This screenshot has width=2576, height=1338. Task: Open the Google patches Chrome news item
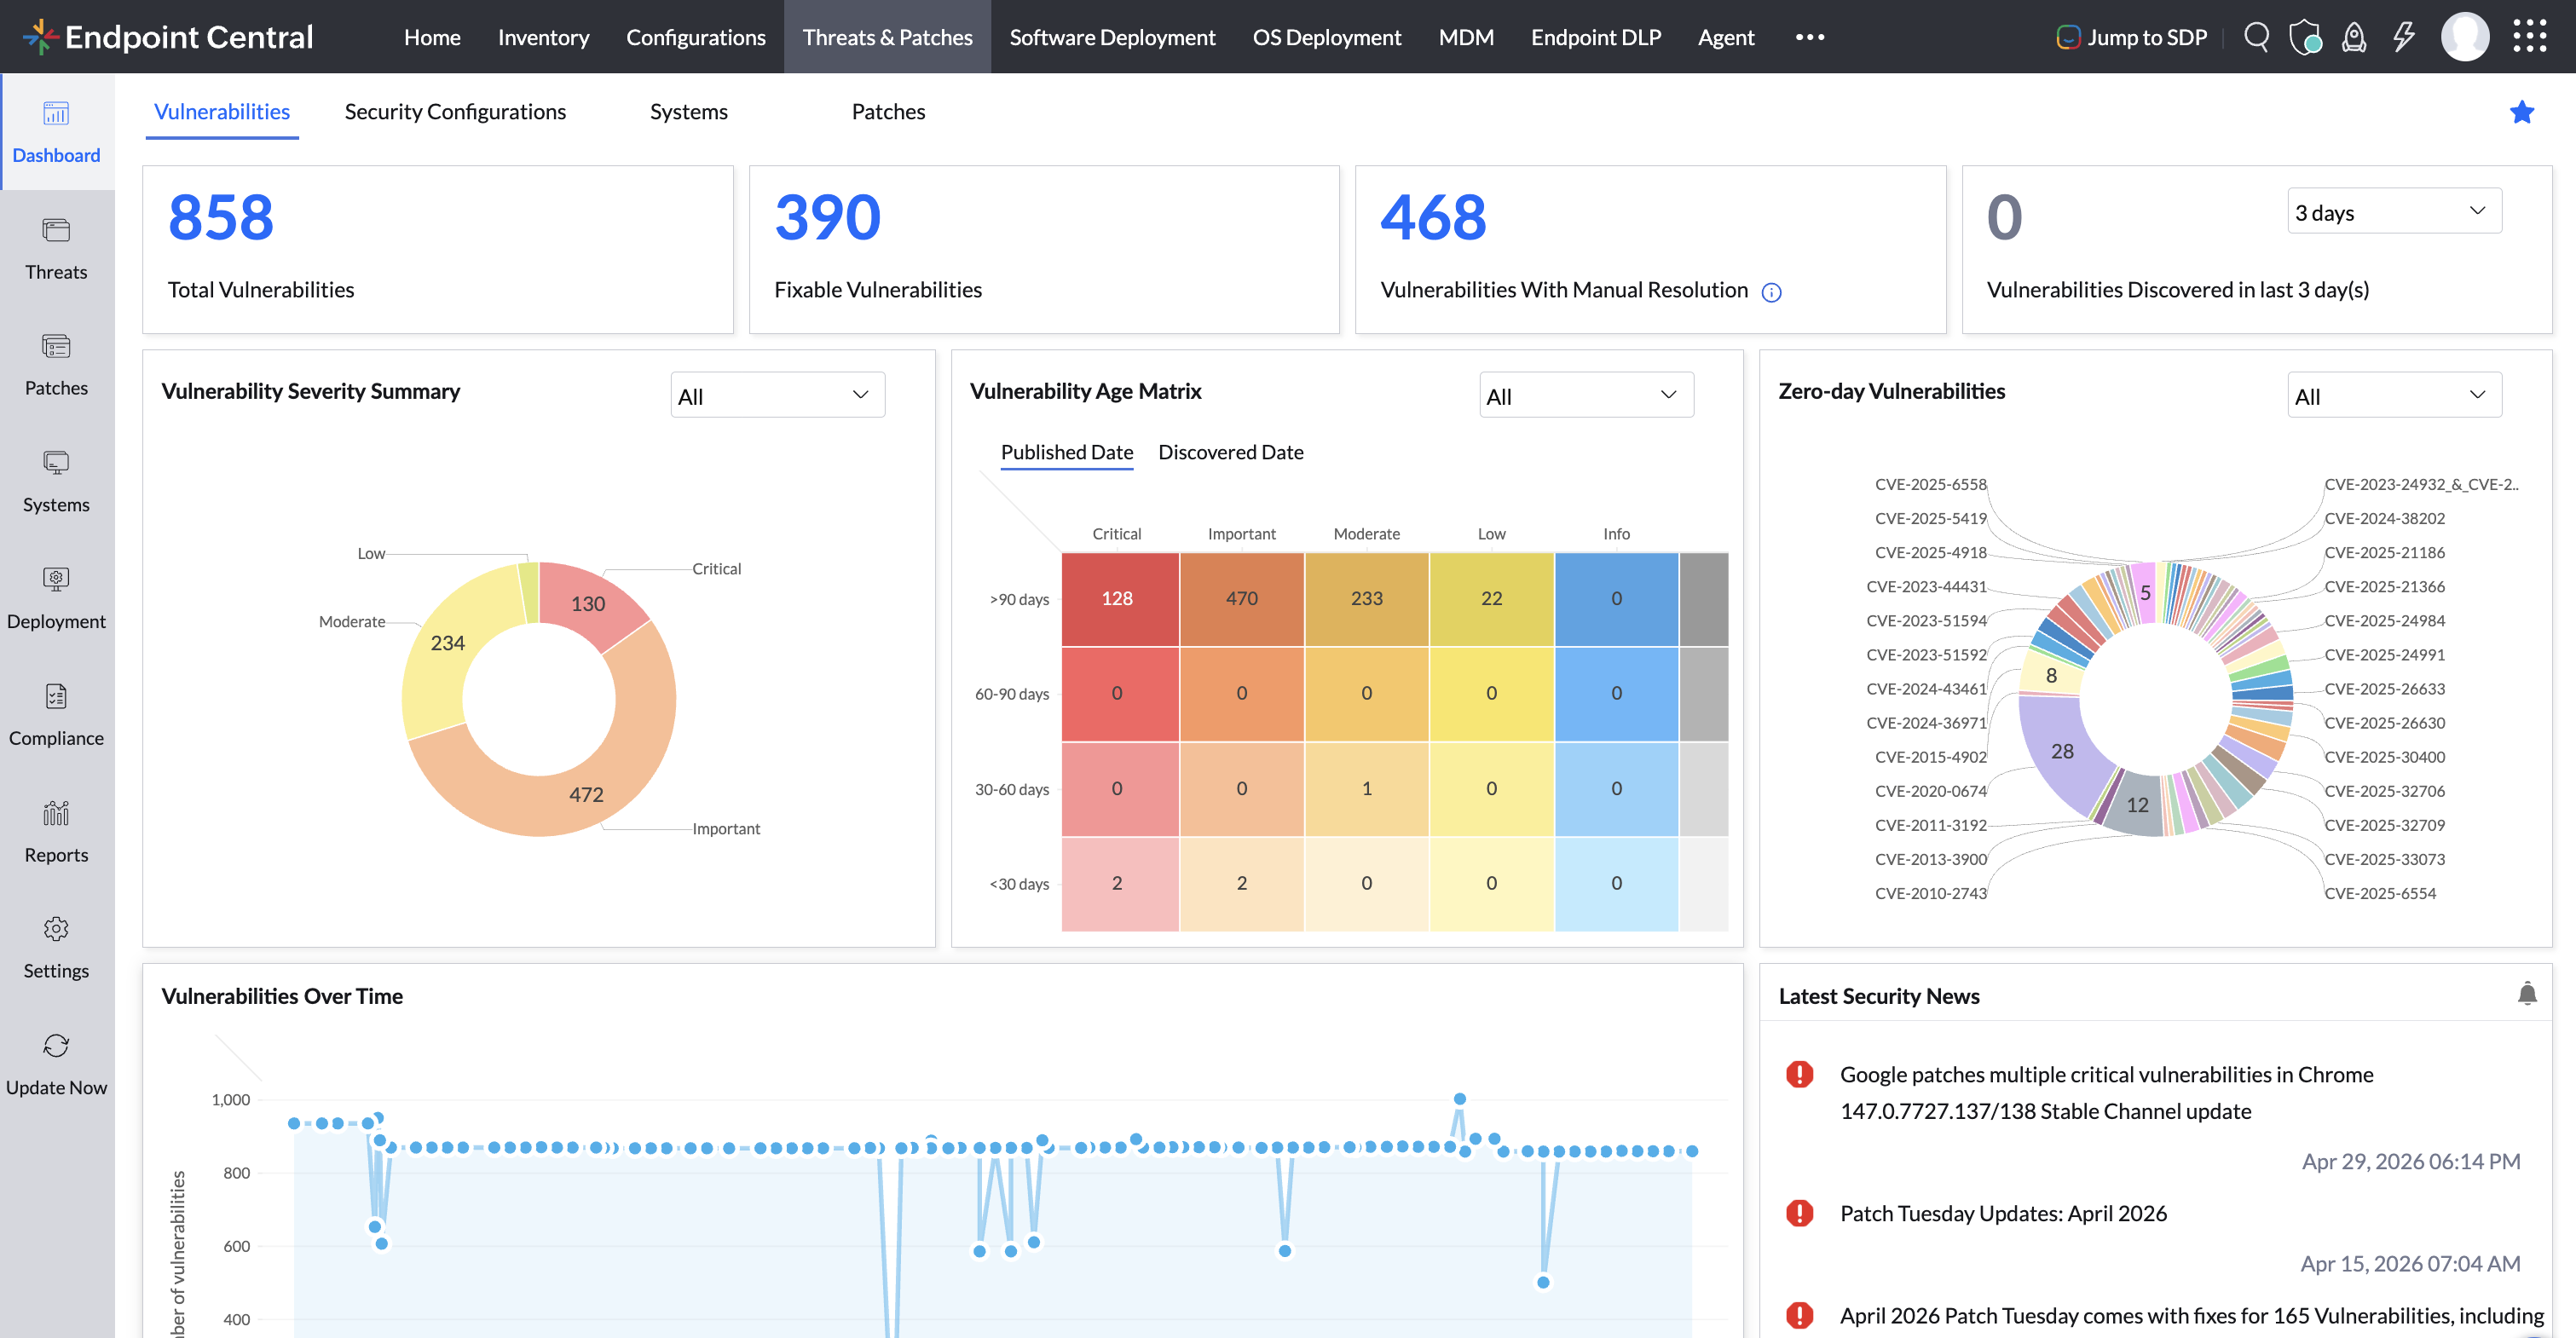click(2106, 1092)
